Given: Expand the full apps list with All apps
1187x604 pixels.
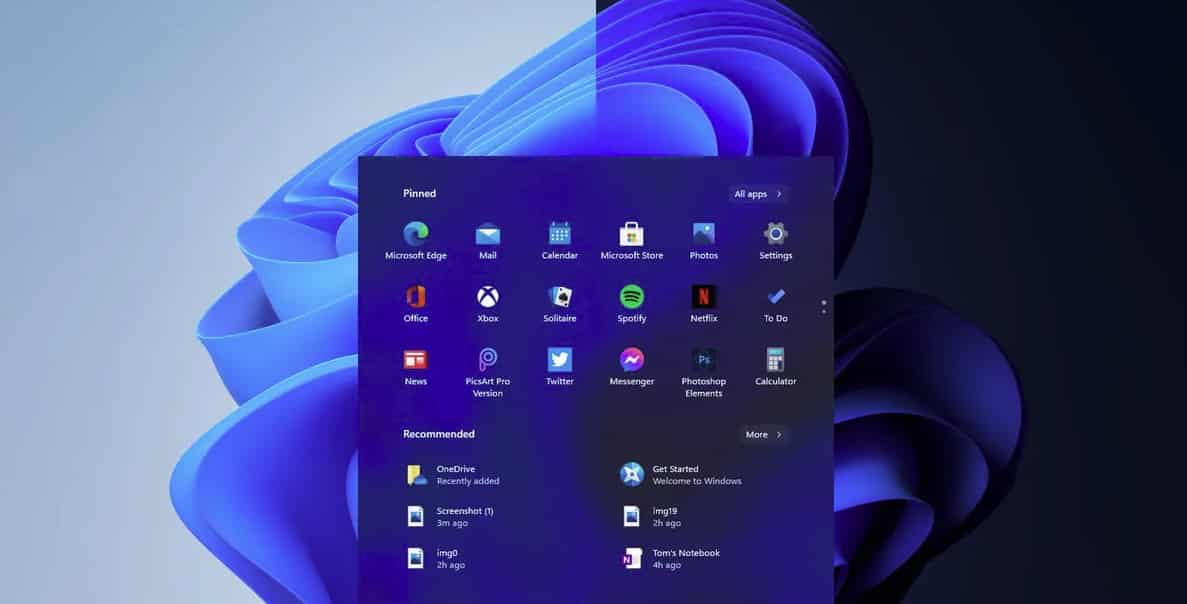Looking at the screenshot, I should (x=757, y=193).
